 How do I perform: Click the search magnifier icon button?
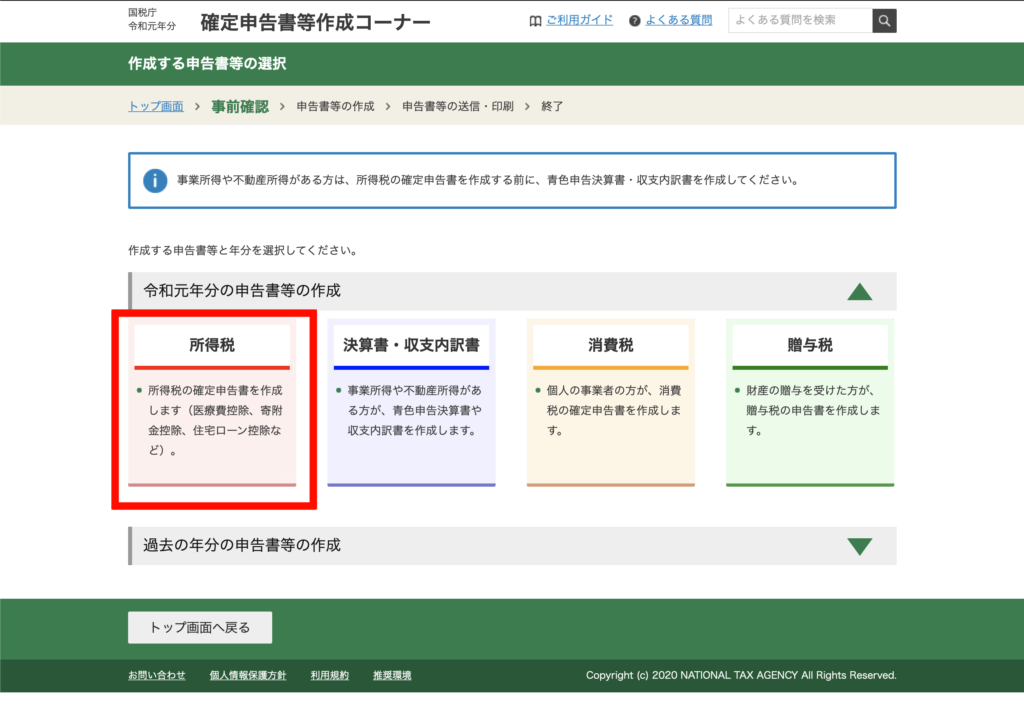click(x=884, y=21)
